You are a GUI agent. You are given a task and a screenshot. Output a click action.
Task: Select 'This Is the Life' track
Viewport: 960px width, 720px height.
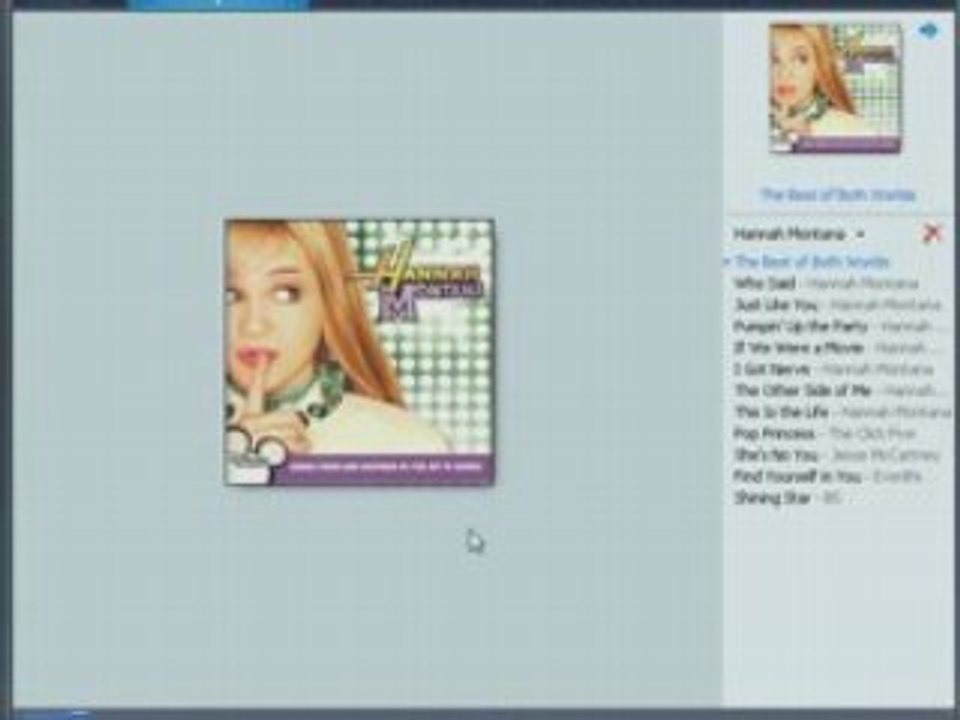[842, 412]
